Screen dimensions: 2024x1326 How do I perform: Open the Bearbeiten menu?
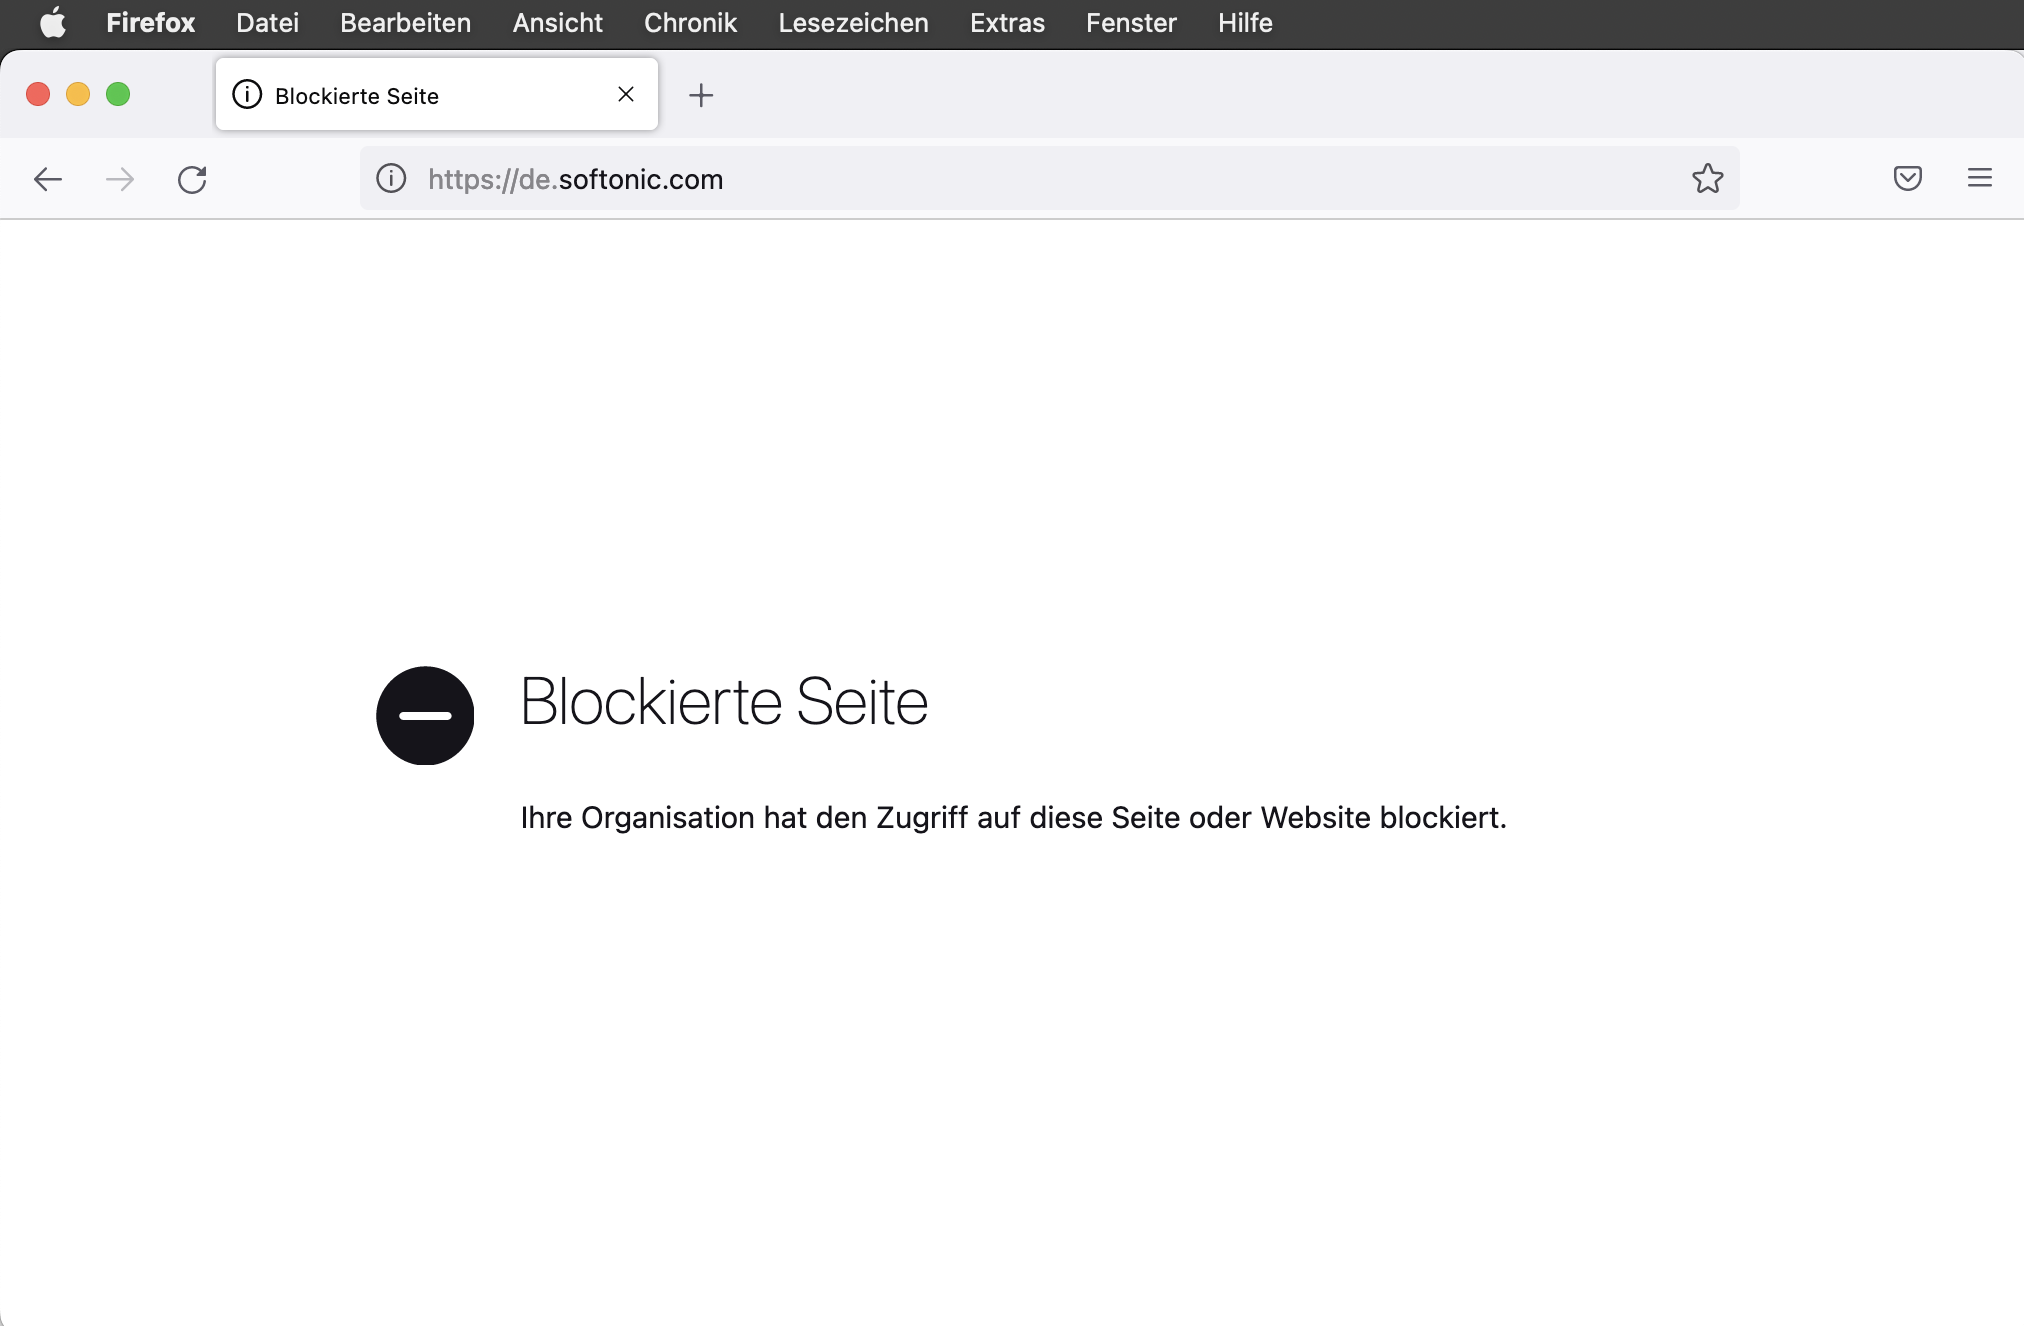point(405,22)
